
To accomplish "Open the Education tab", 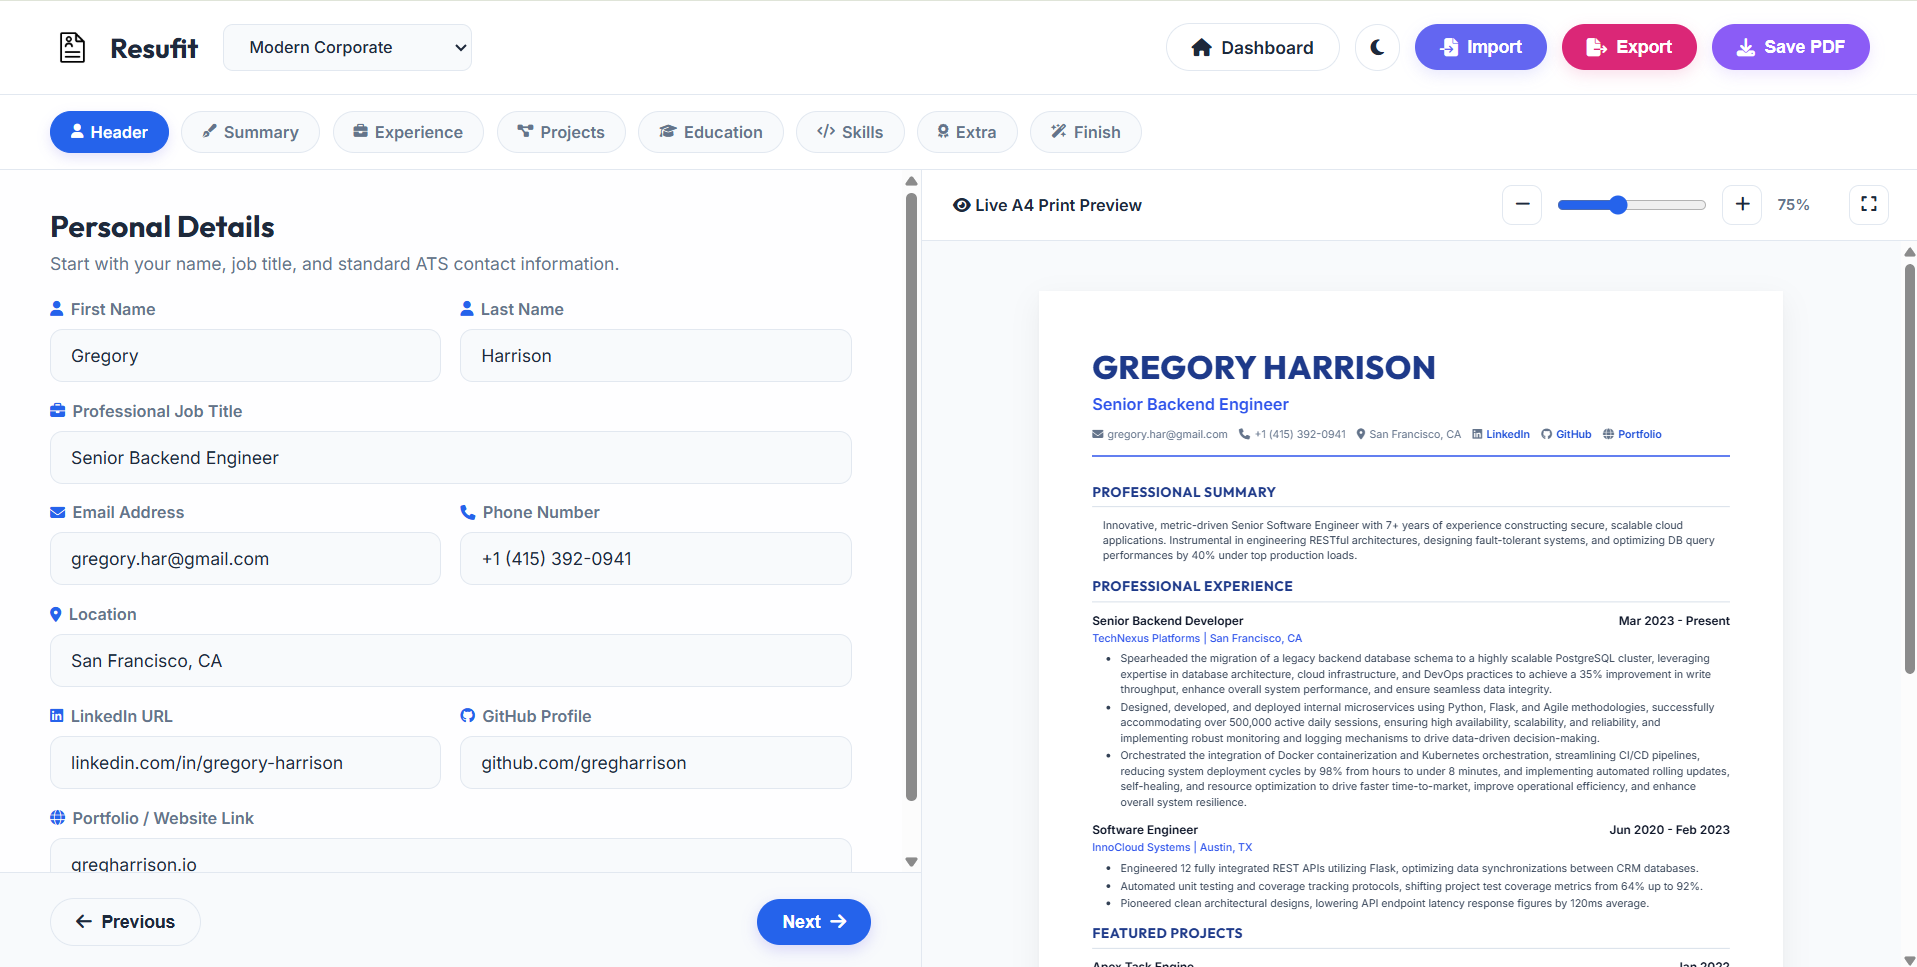I will [711, 132].
